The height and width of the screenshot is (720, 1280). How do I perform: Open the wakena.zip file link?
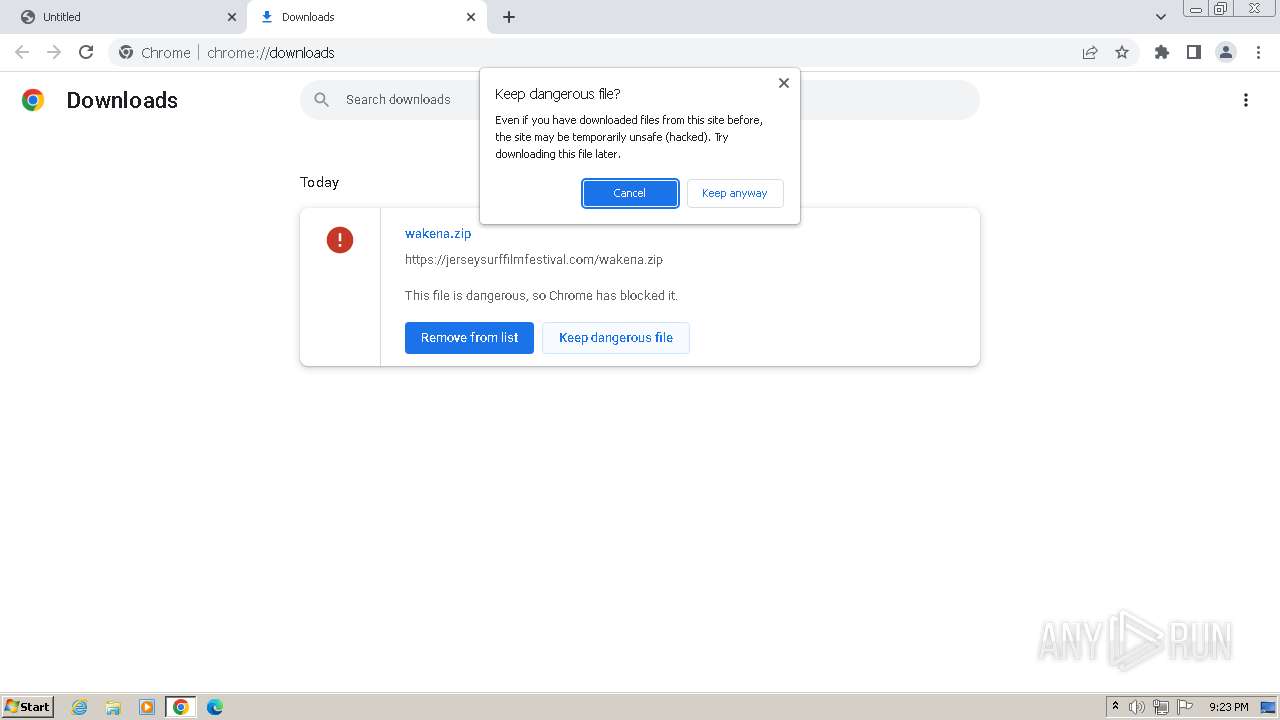pyautogui.click(x=438, y=233)
